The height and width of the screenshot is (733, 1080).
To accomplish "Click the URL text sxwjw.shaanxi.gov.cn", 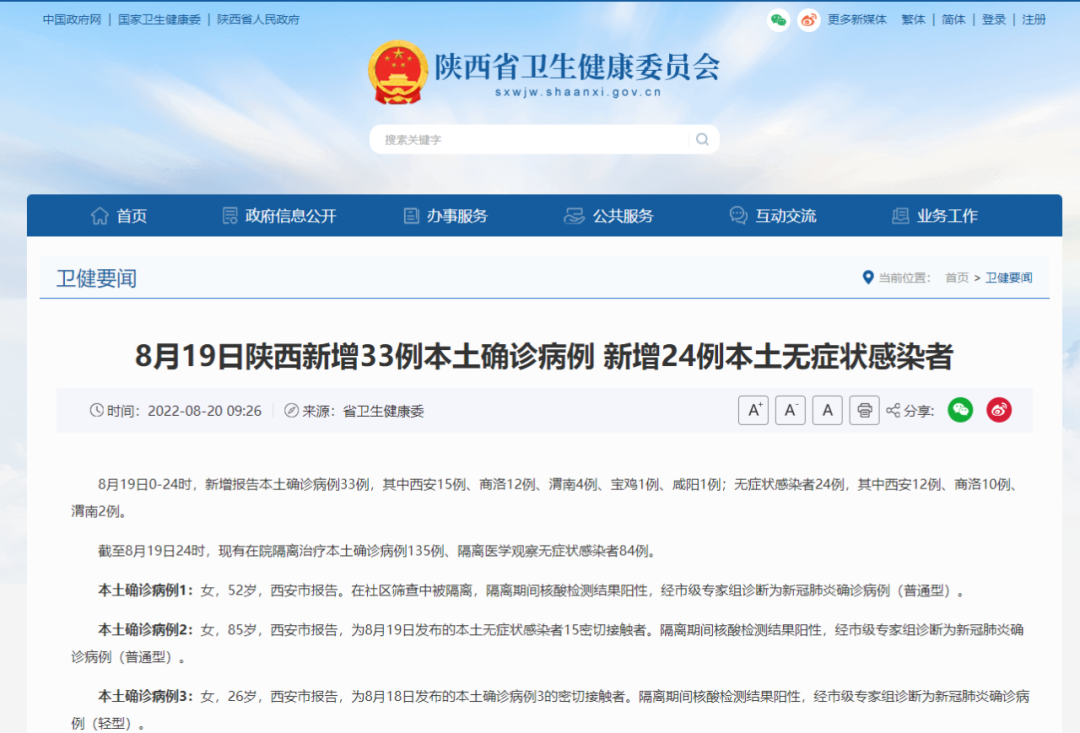I will (x=578, y=92).
